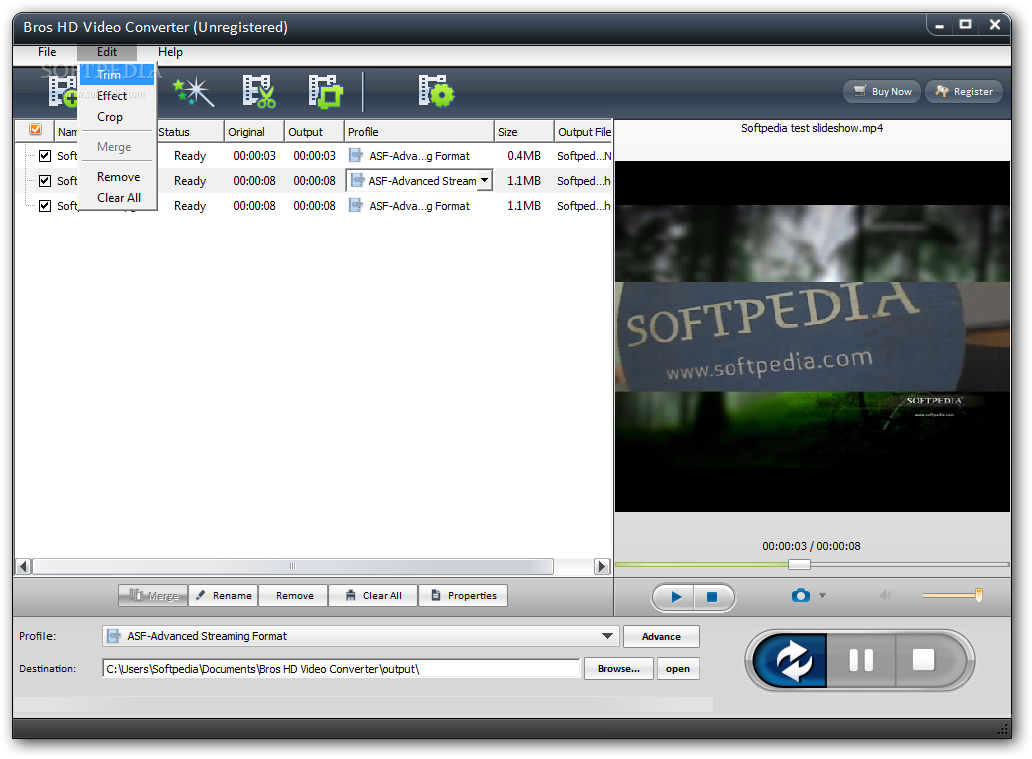Viewport: 1032px width, 759px height.
Task: Click the Rename button below the list
Action: (x=223, y=596)
